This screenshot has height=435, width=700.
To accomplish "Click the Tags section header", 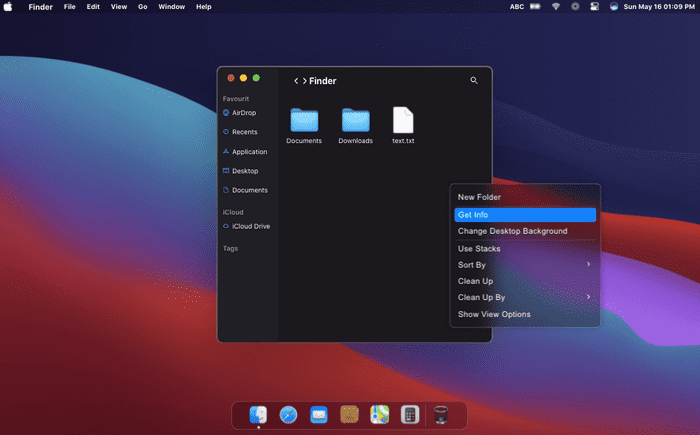I will click(230, 248).
